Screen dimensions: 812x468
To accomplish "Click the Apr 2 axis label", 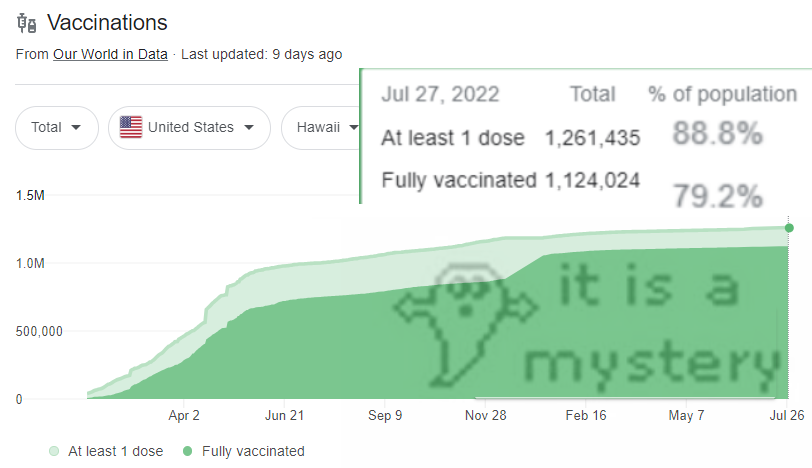I will pos(184,415).
